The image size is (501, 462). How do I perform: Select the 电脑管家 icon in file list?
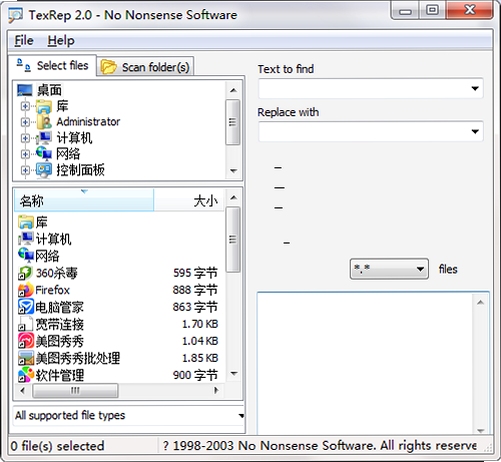(x=26, y=307)
